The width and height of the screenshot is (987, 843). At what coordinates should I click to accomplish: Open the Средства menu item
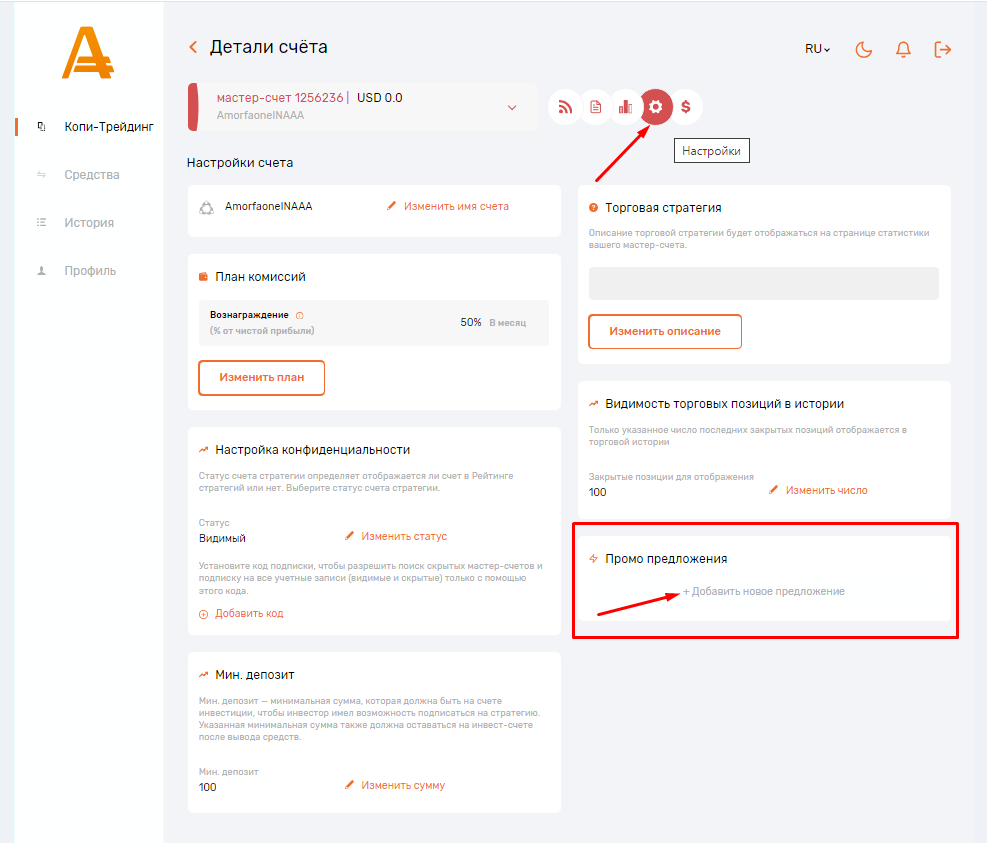pyautogui.click(x=91, y=175)
